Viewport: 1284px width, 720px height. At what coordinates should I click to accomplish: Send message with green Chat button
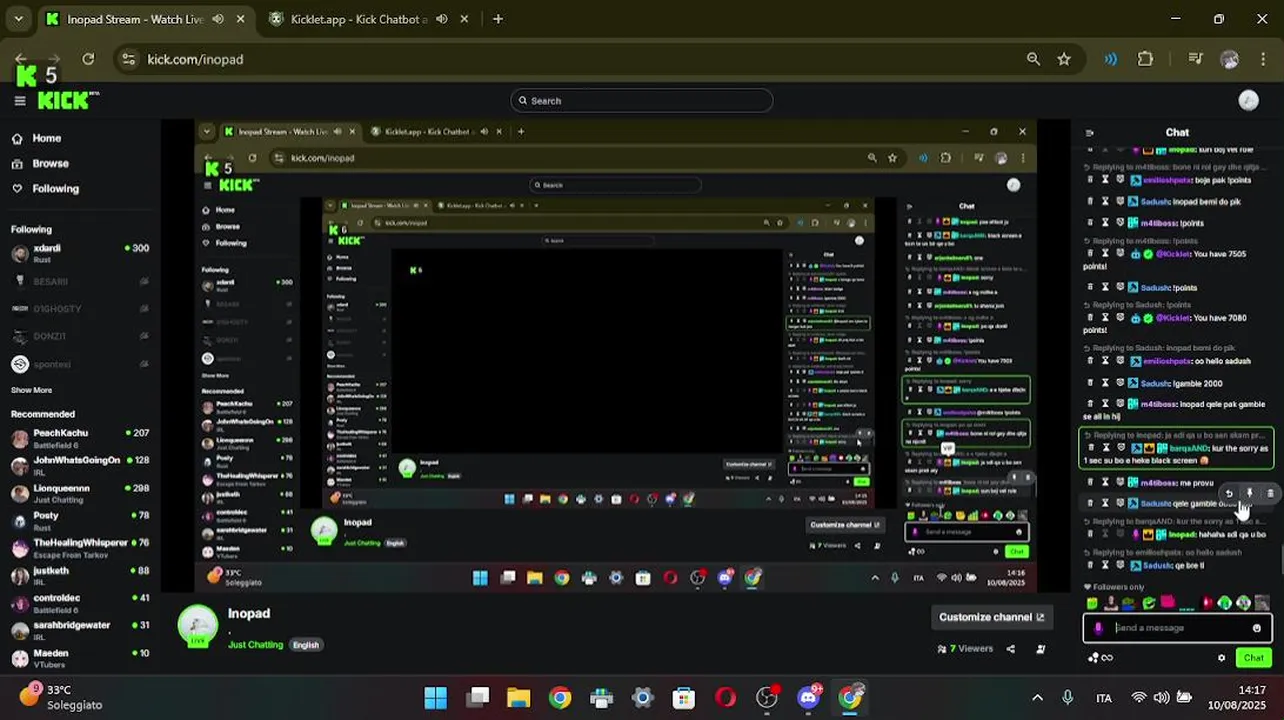[1254, 658]
